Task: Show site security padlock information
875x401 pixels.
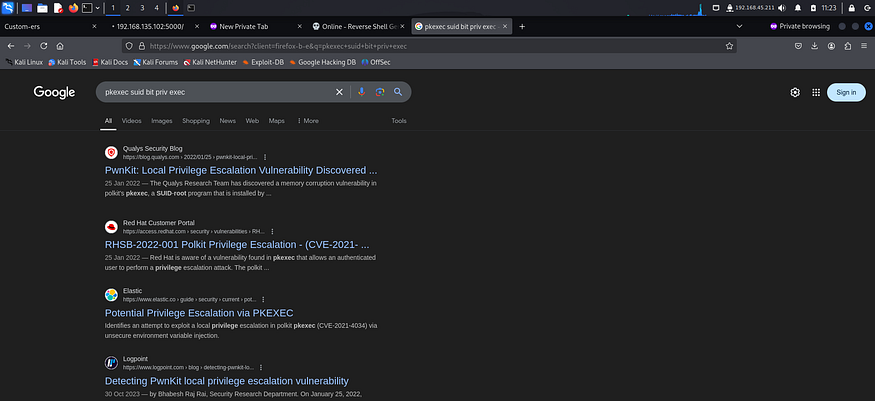Action: coord(142,46)
